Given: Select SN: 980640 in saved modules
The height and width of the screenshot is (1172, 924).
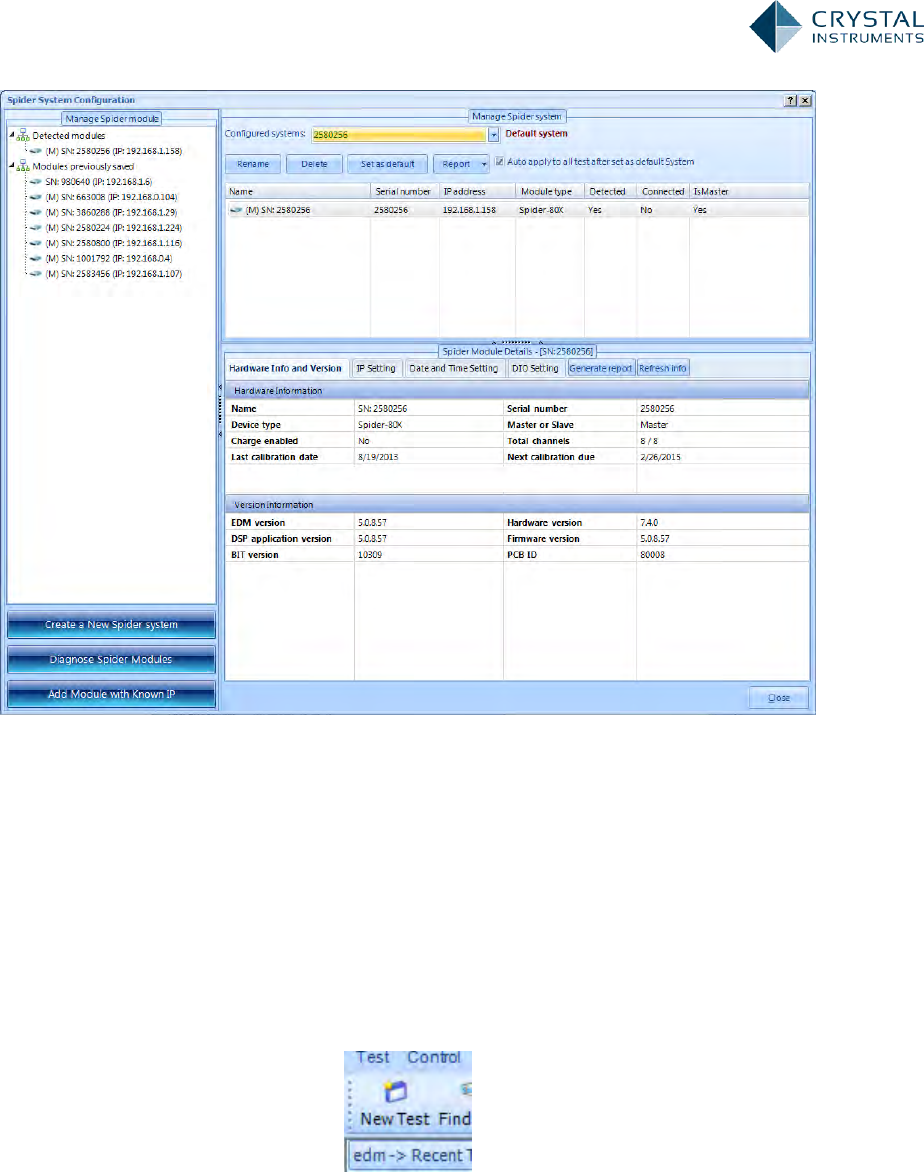Looking at the screenshot, I should [98, 182].
